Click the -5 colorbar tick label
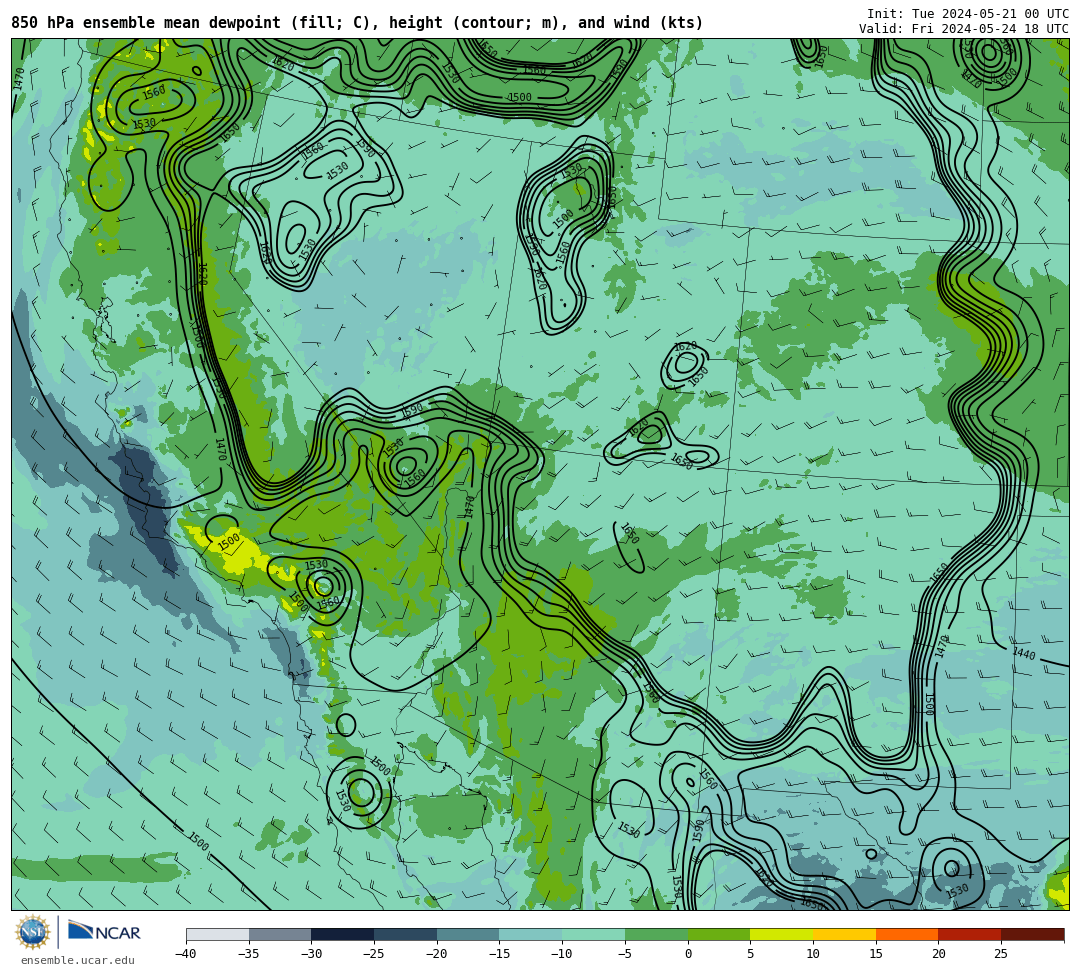 point(625,954)
